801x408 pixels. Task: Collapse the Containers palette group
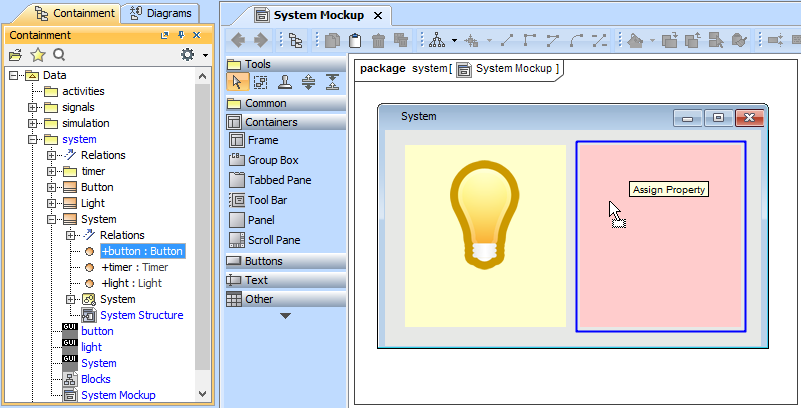click(286, 122)
